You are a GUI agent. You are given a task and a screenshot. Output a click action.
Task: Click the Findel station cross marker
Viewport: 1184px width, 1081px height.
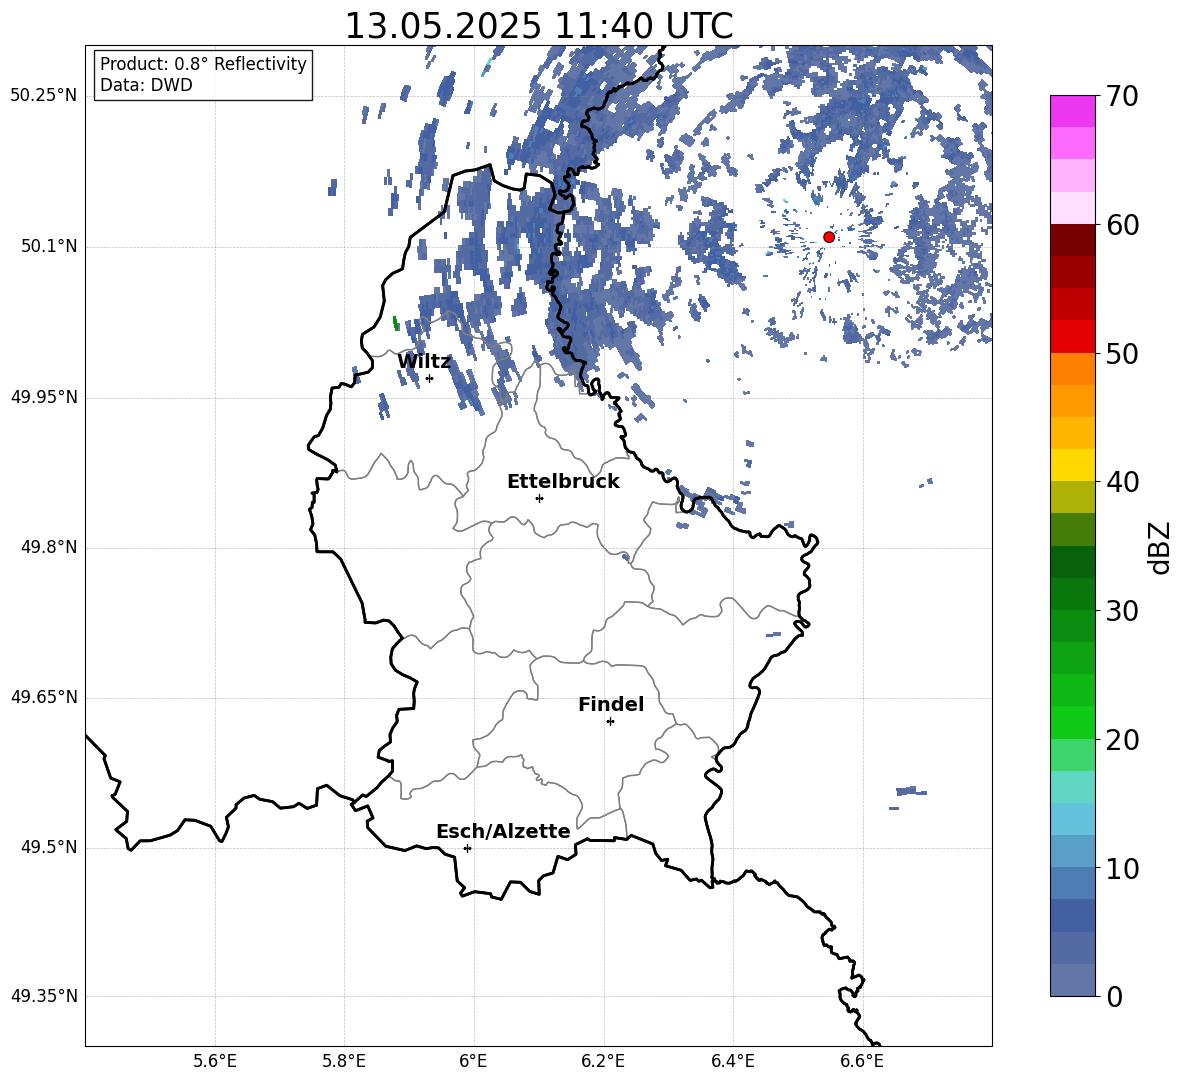[610, 722]
